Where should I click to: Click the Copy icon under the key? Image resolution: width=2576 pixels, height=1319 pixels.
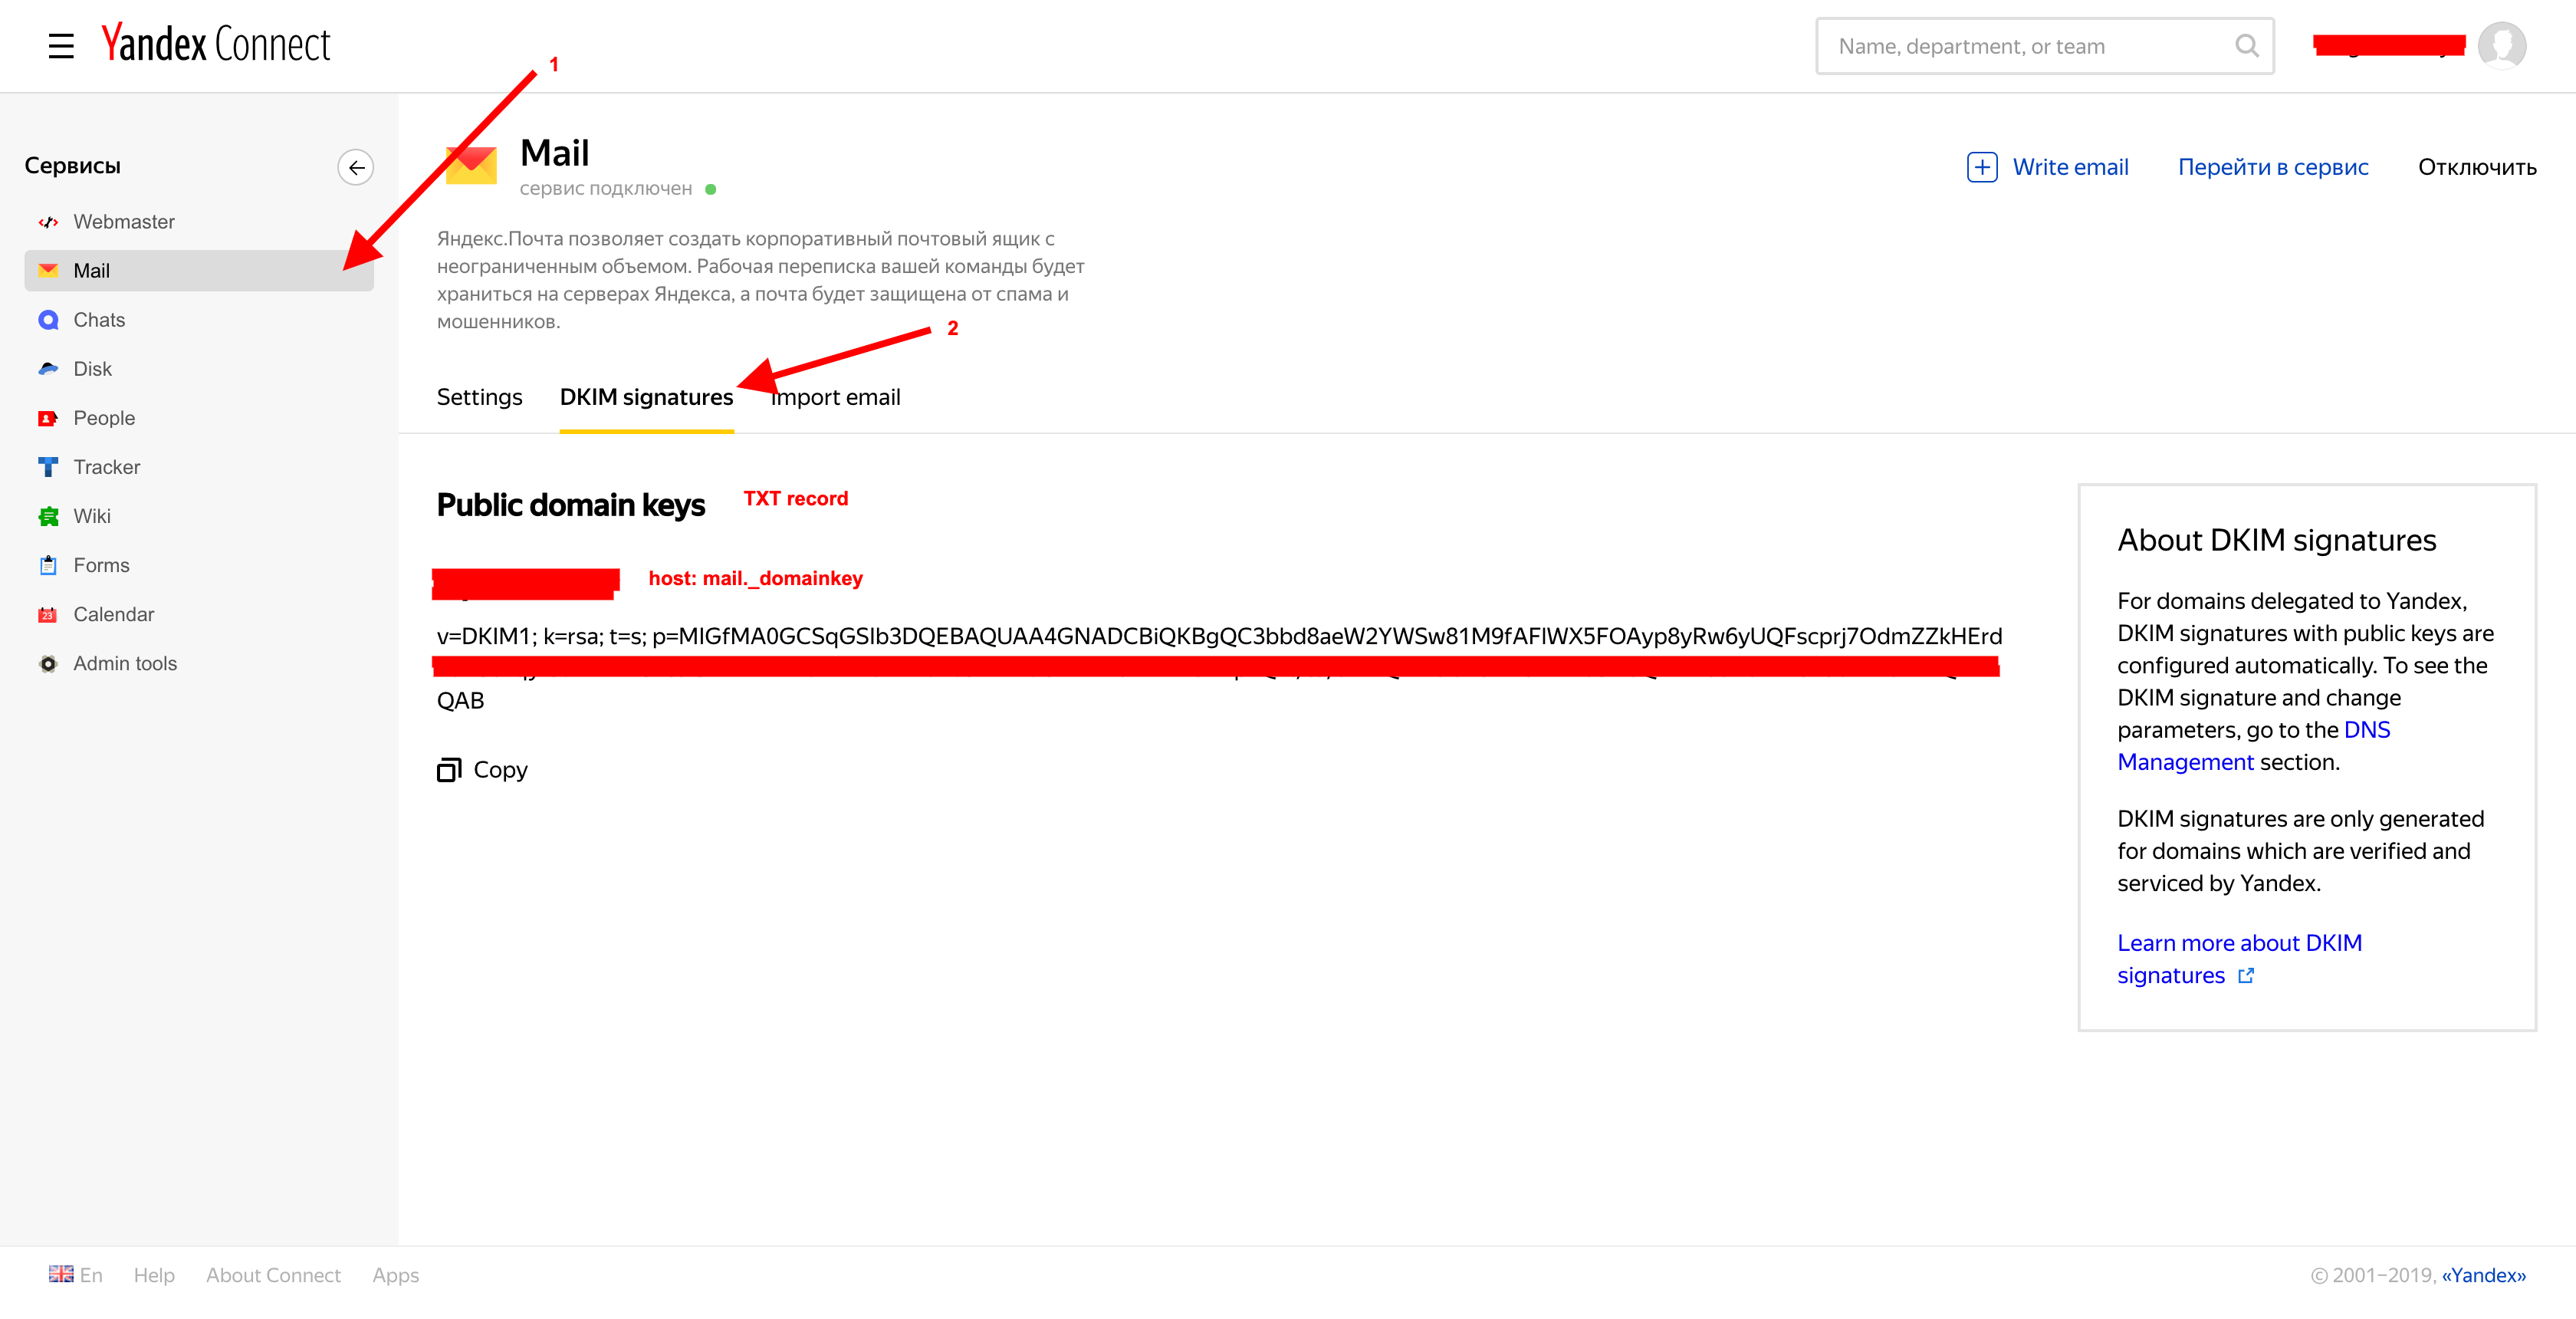449,770
